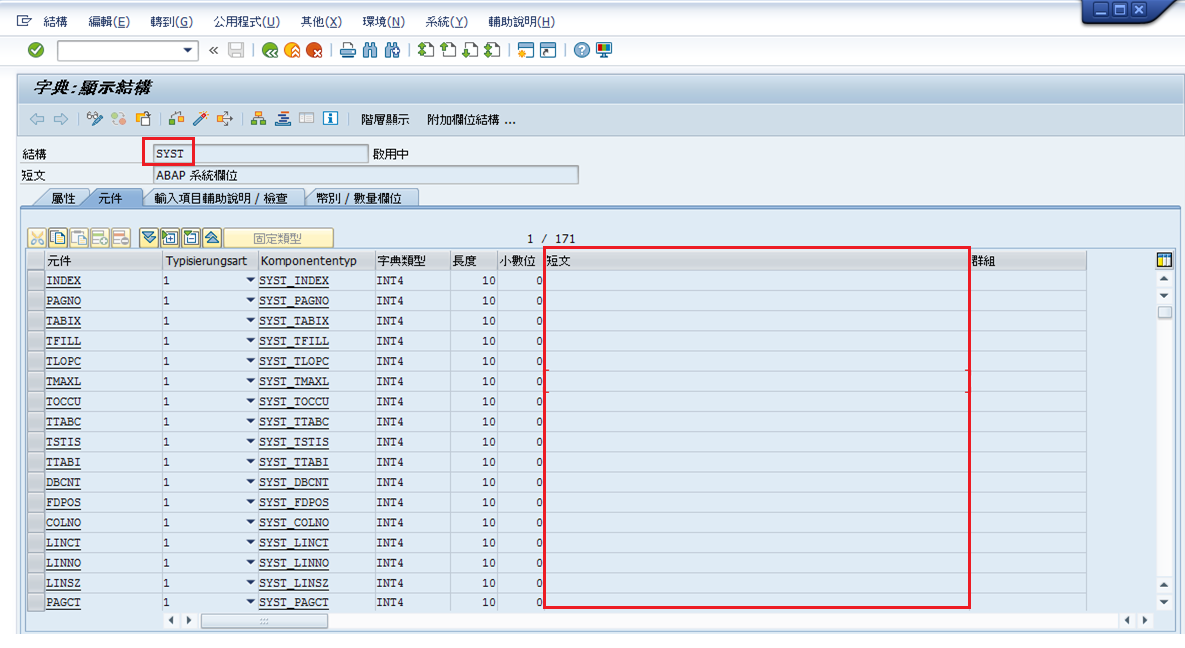Screen dimensions: 1185x648
Task: Open the command field dropdown arrow
Action: pos(187,51)
